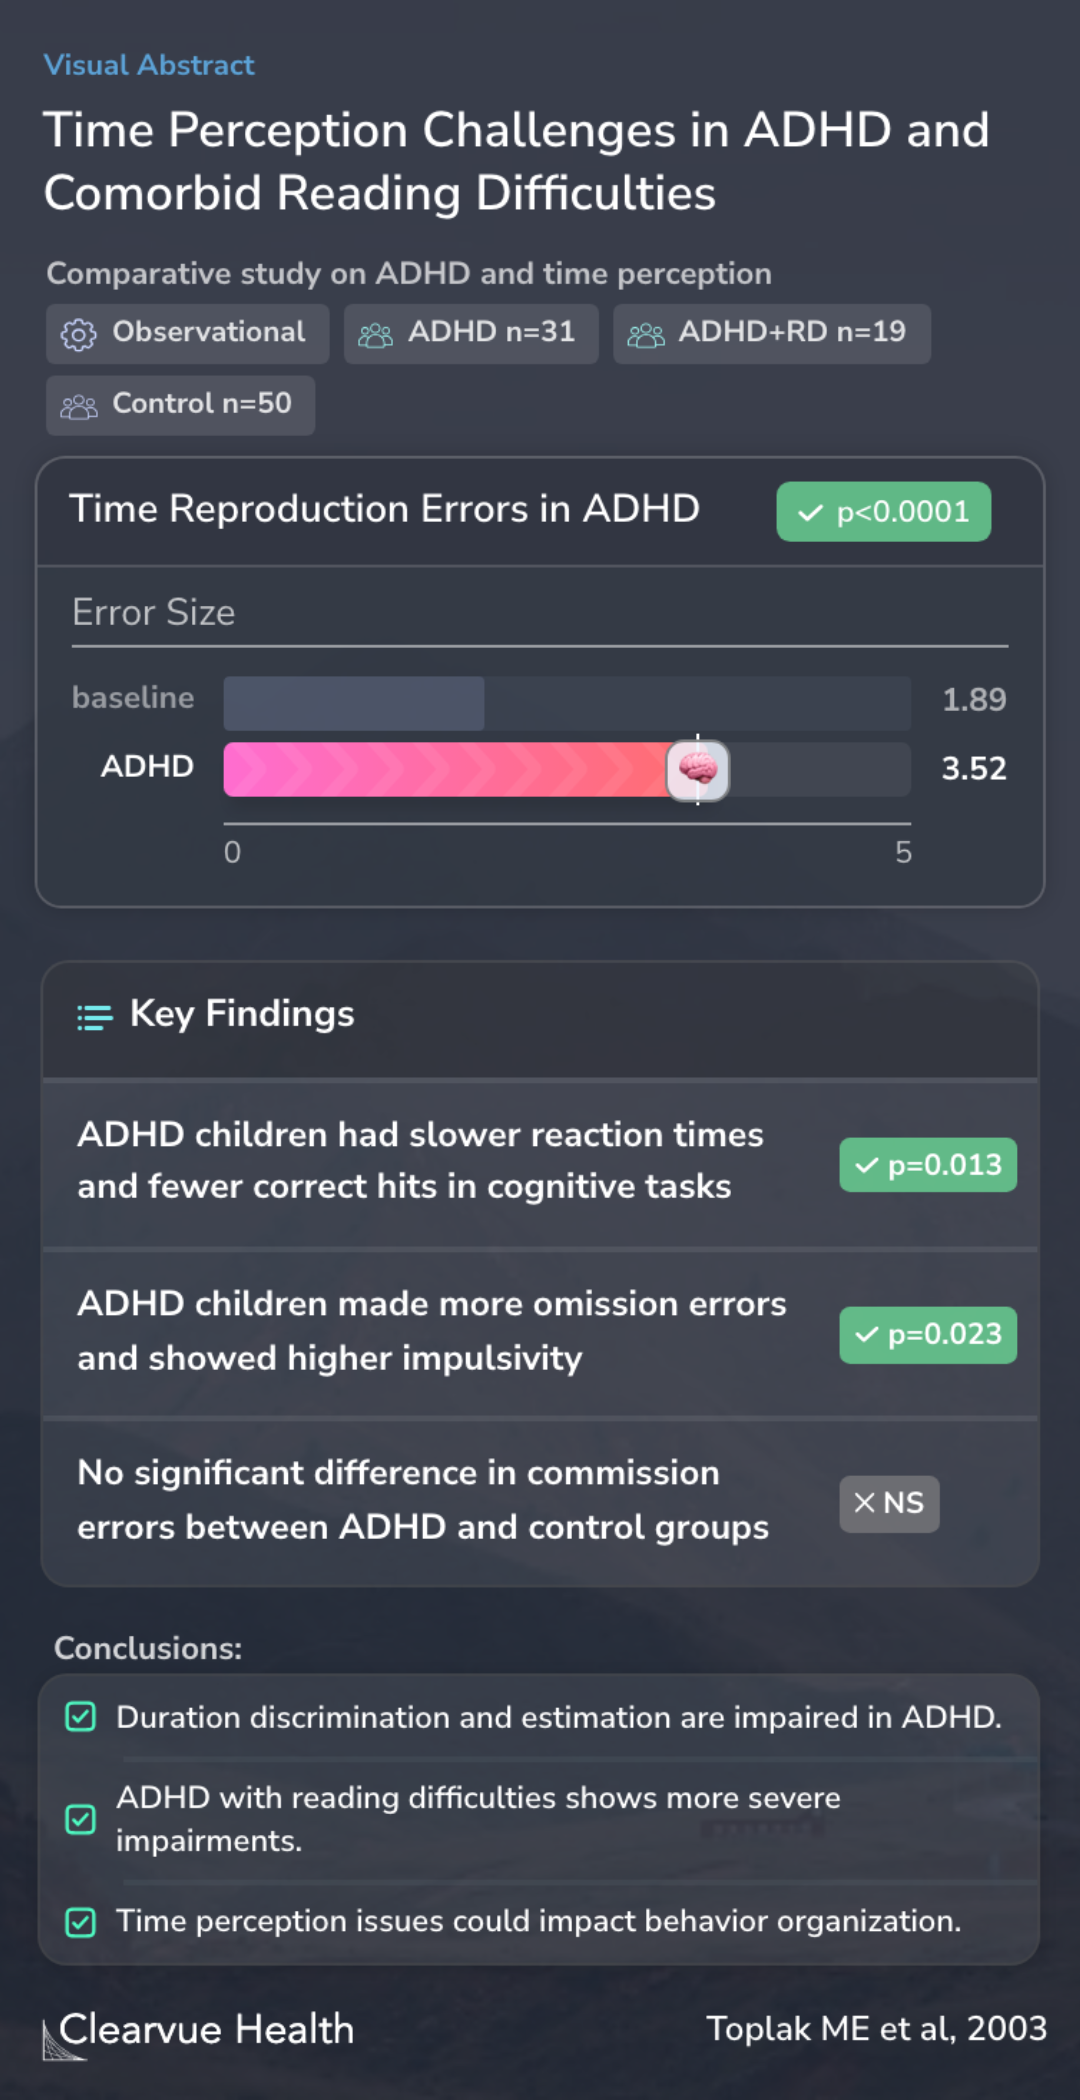1080x2100 pixels.
Task: Click the group icon beside ADHD+RD n=19
Action: 645,335
